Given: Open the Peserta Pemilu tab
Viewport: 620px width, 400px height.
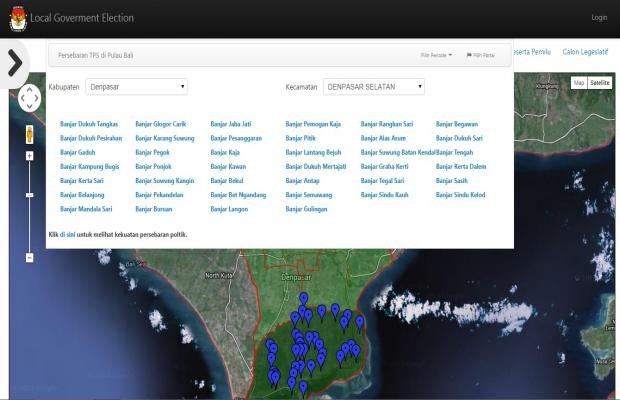Looking at the screenshot, I should pos(531,51).
